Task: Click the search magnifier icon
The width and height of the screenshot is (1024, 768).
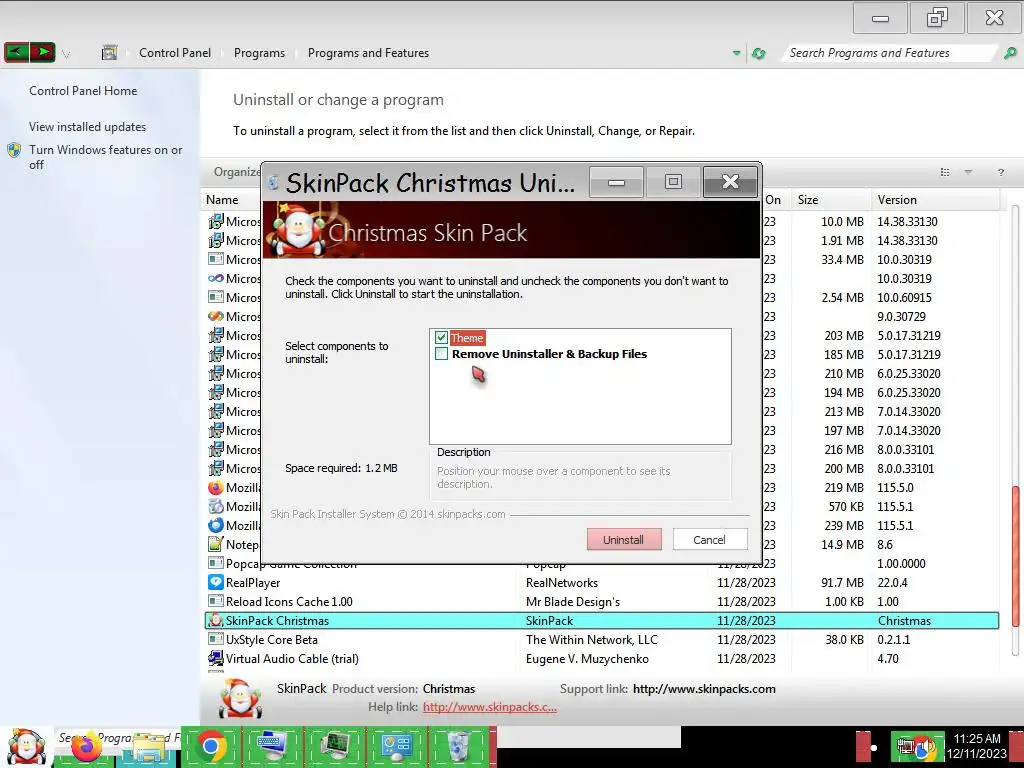Action: coord(1010,53)
